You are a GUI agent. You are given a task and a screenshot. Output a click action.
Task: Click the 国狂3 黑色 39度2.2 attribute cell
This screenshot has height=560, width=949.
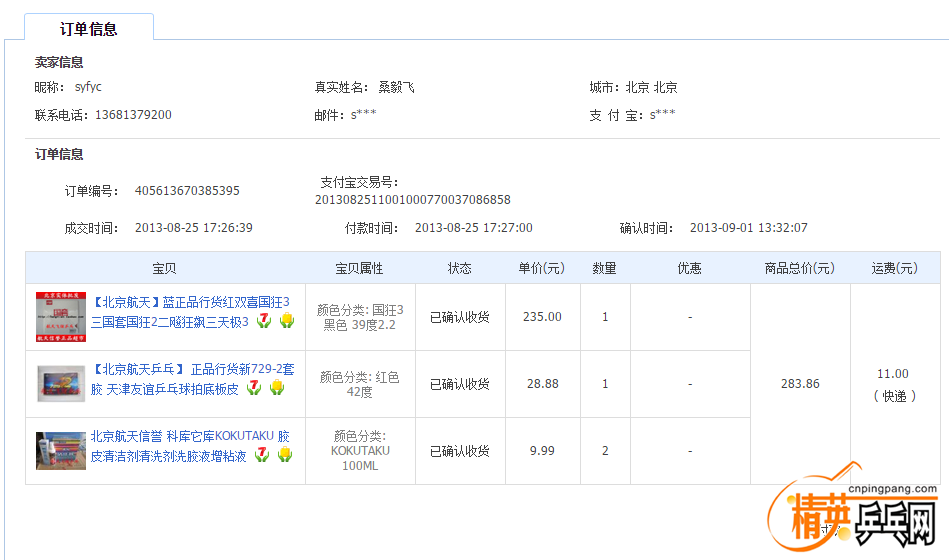360,317
